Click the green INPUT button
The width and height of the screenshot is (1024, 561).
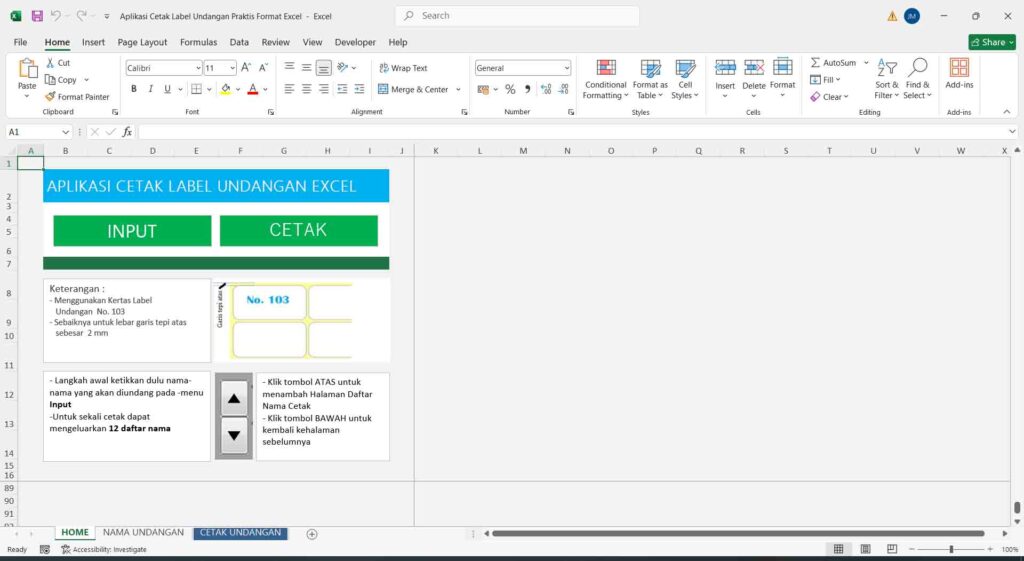pos(132,231)
